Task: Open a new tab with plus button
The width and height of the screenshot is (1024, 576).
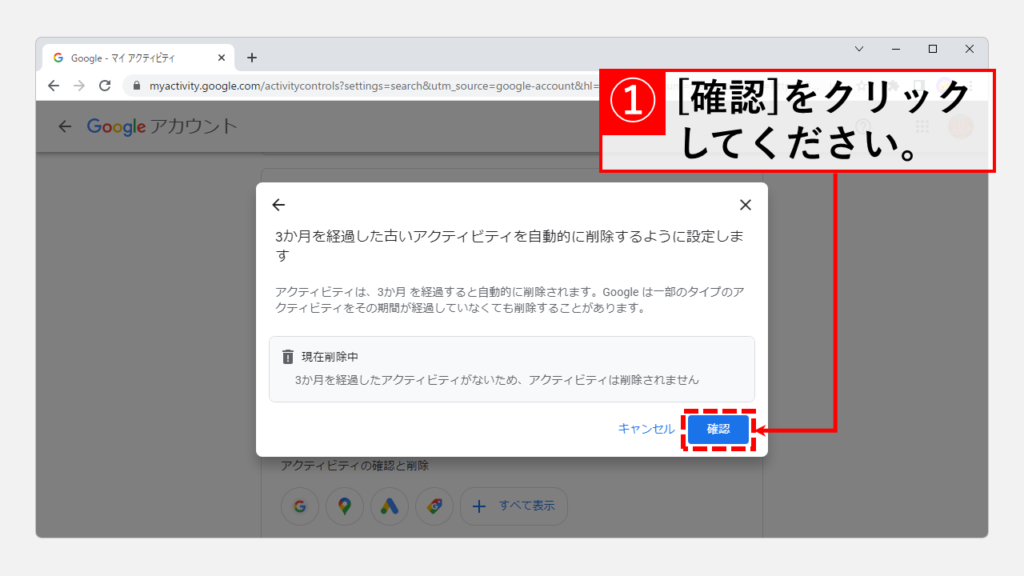Action: (251, 57)
